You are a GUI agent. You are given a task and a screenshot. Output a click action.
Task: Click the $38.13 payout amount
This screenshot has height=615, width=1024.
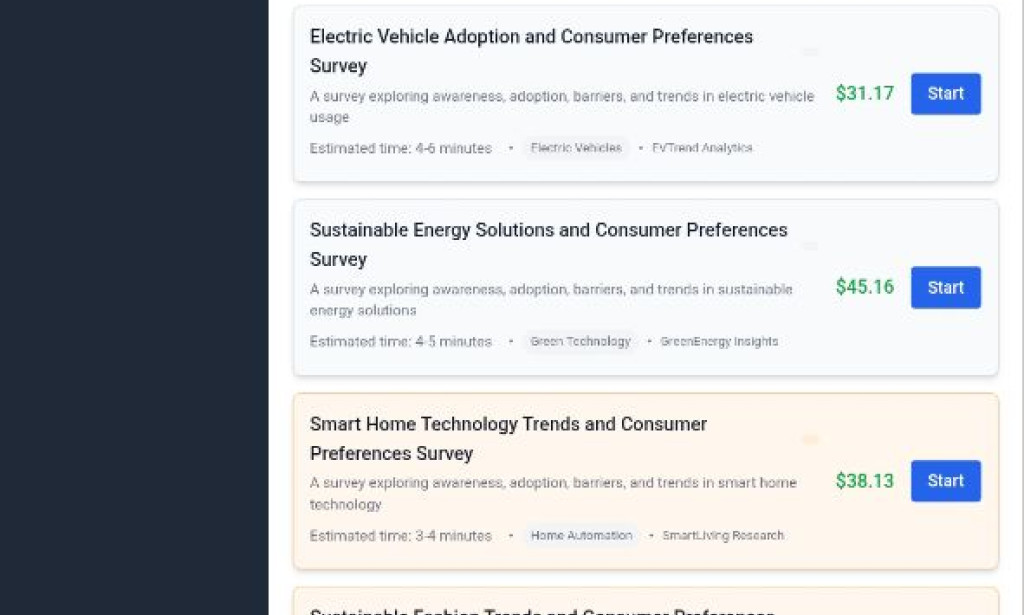tap(864, 481)
